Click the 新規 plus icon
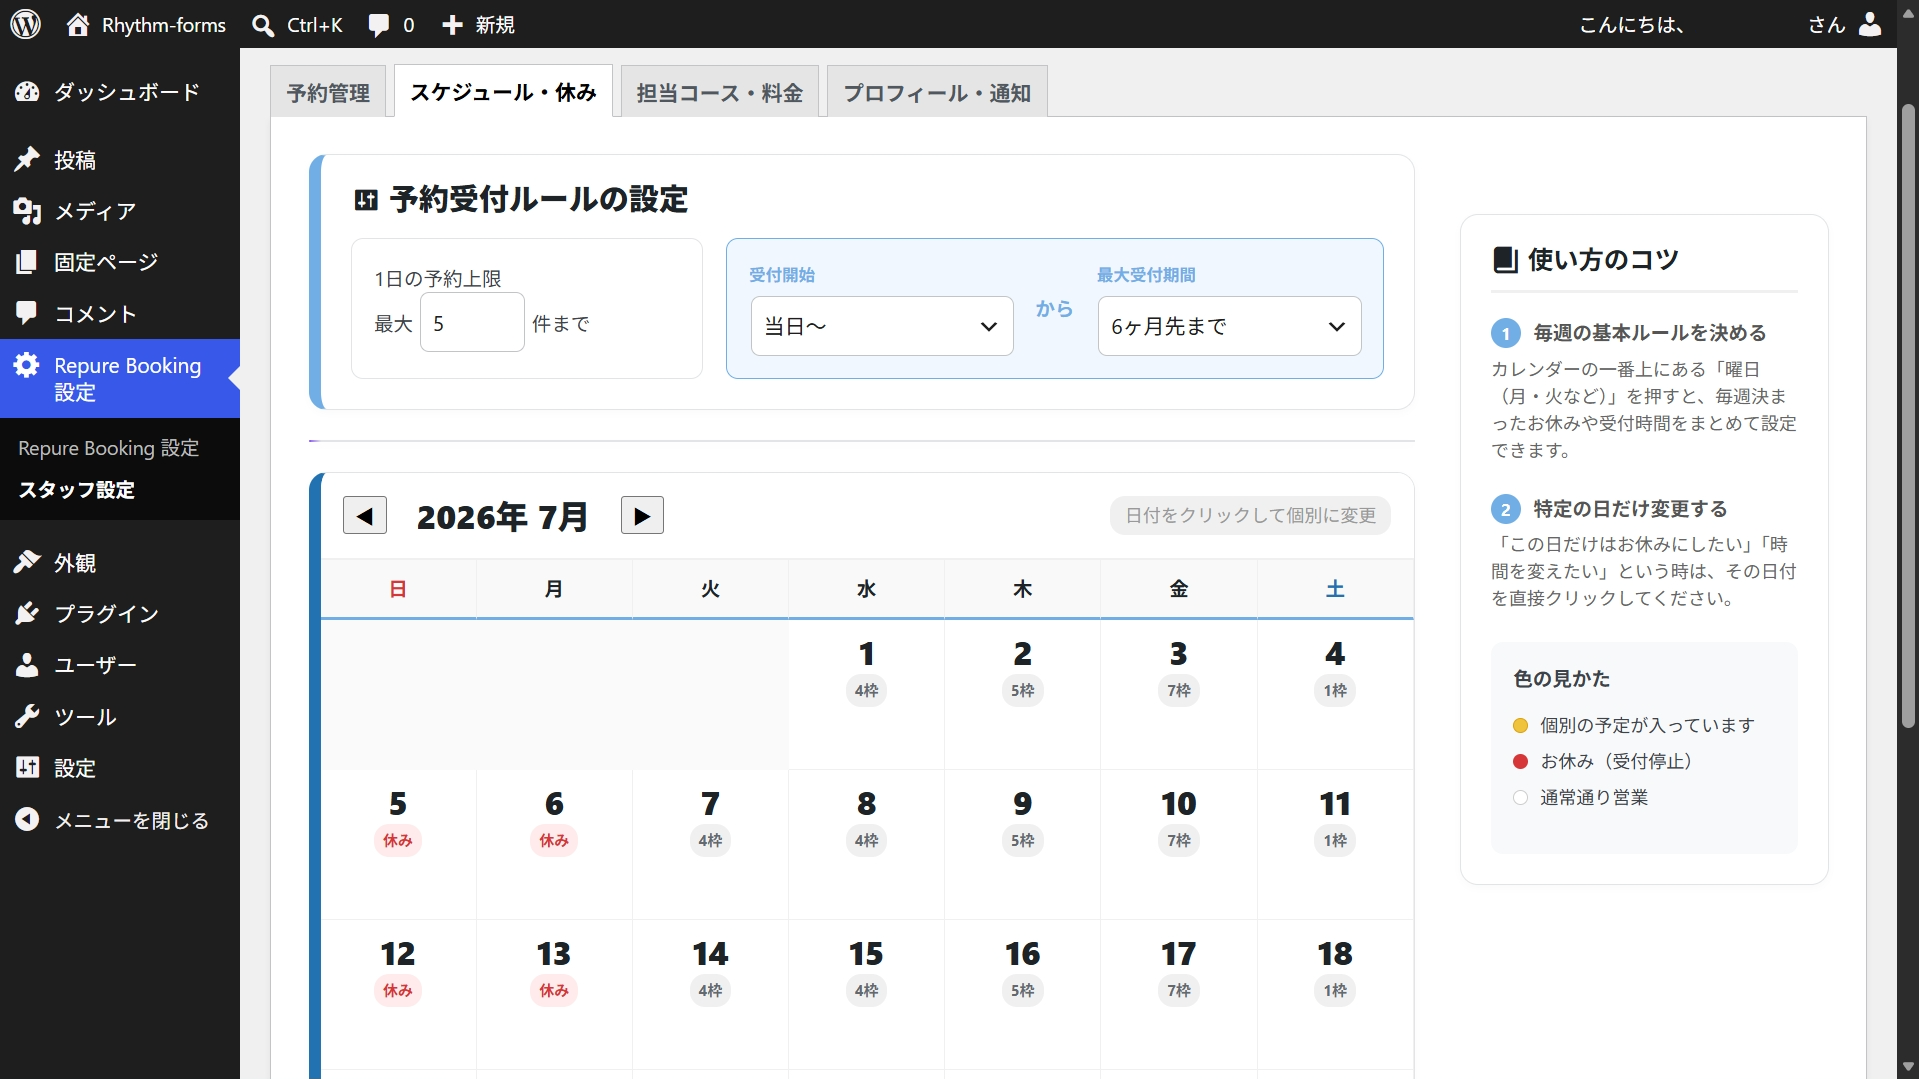 pos(452,25)
